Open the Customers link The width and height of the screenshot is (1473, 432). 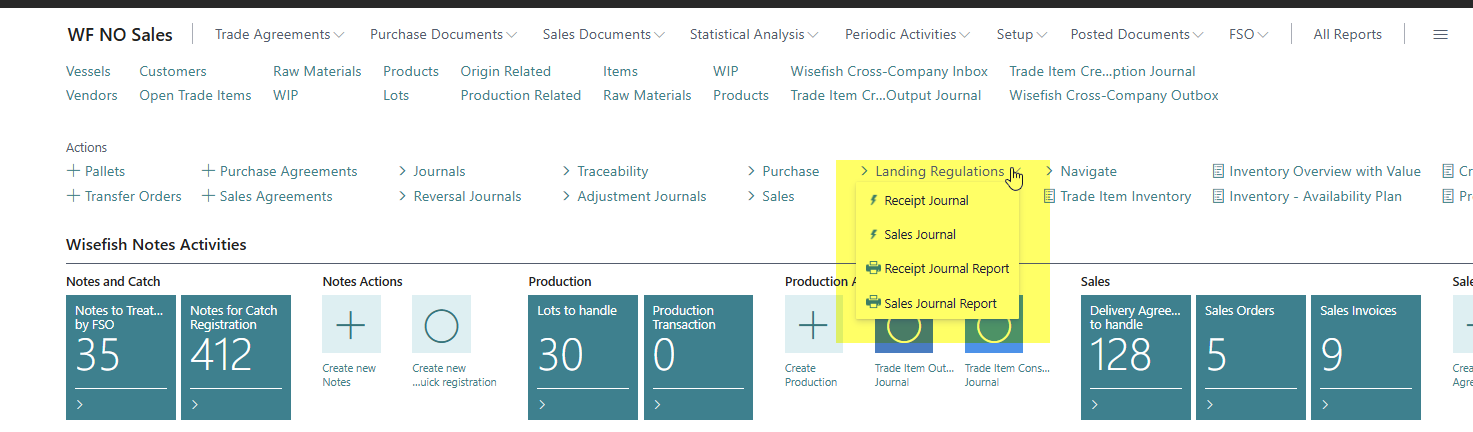[173, 71]
